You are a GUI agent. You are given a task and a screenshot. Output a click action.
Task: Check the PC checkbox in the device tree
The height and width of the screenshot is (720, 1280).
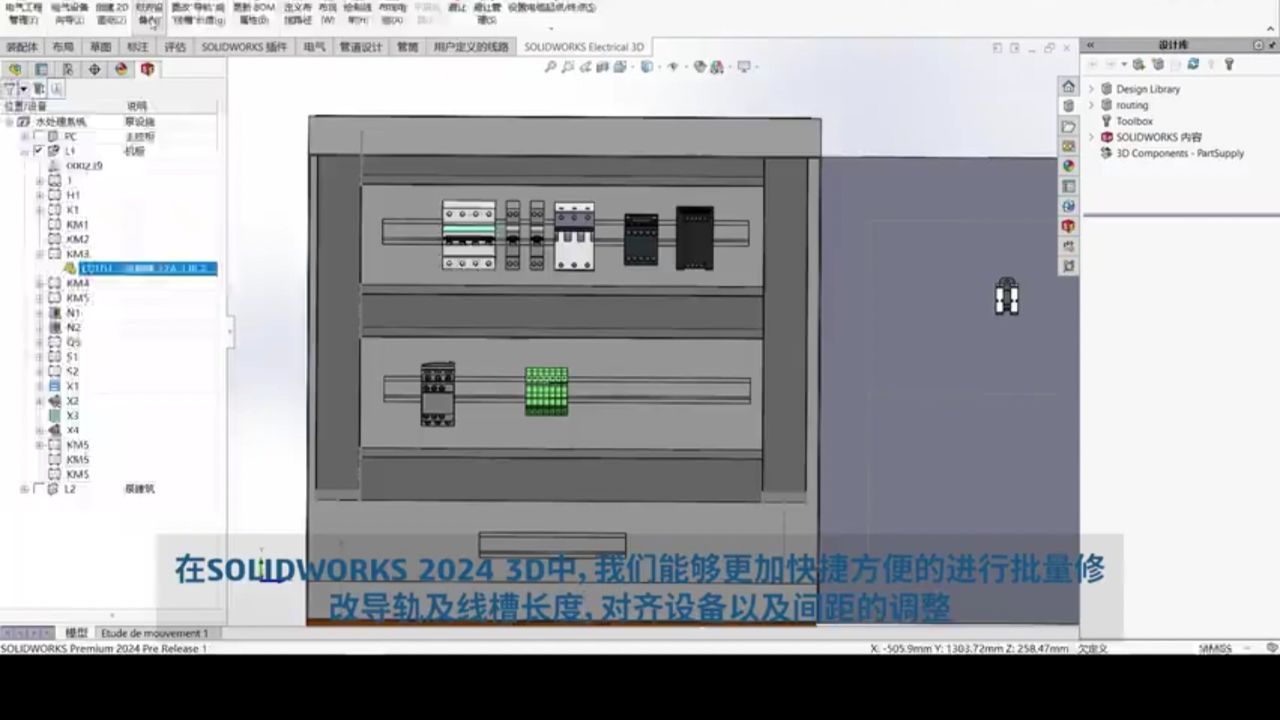coord(38,136)
